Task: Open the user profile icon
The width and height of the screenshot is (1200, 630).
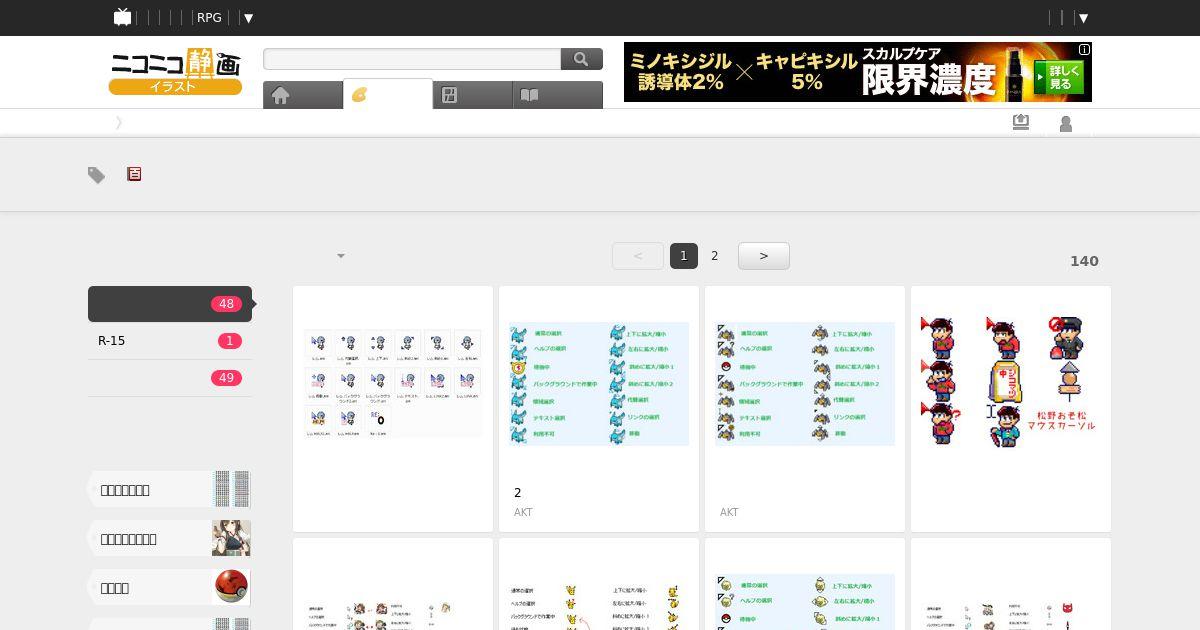Action: (1066, 124)
